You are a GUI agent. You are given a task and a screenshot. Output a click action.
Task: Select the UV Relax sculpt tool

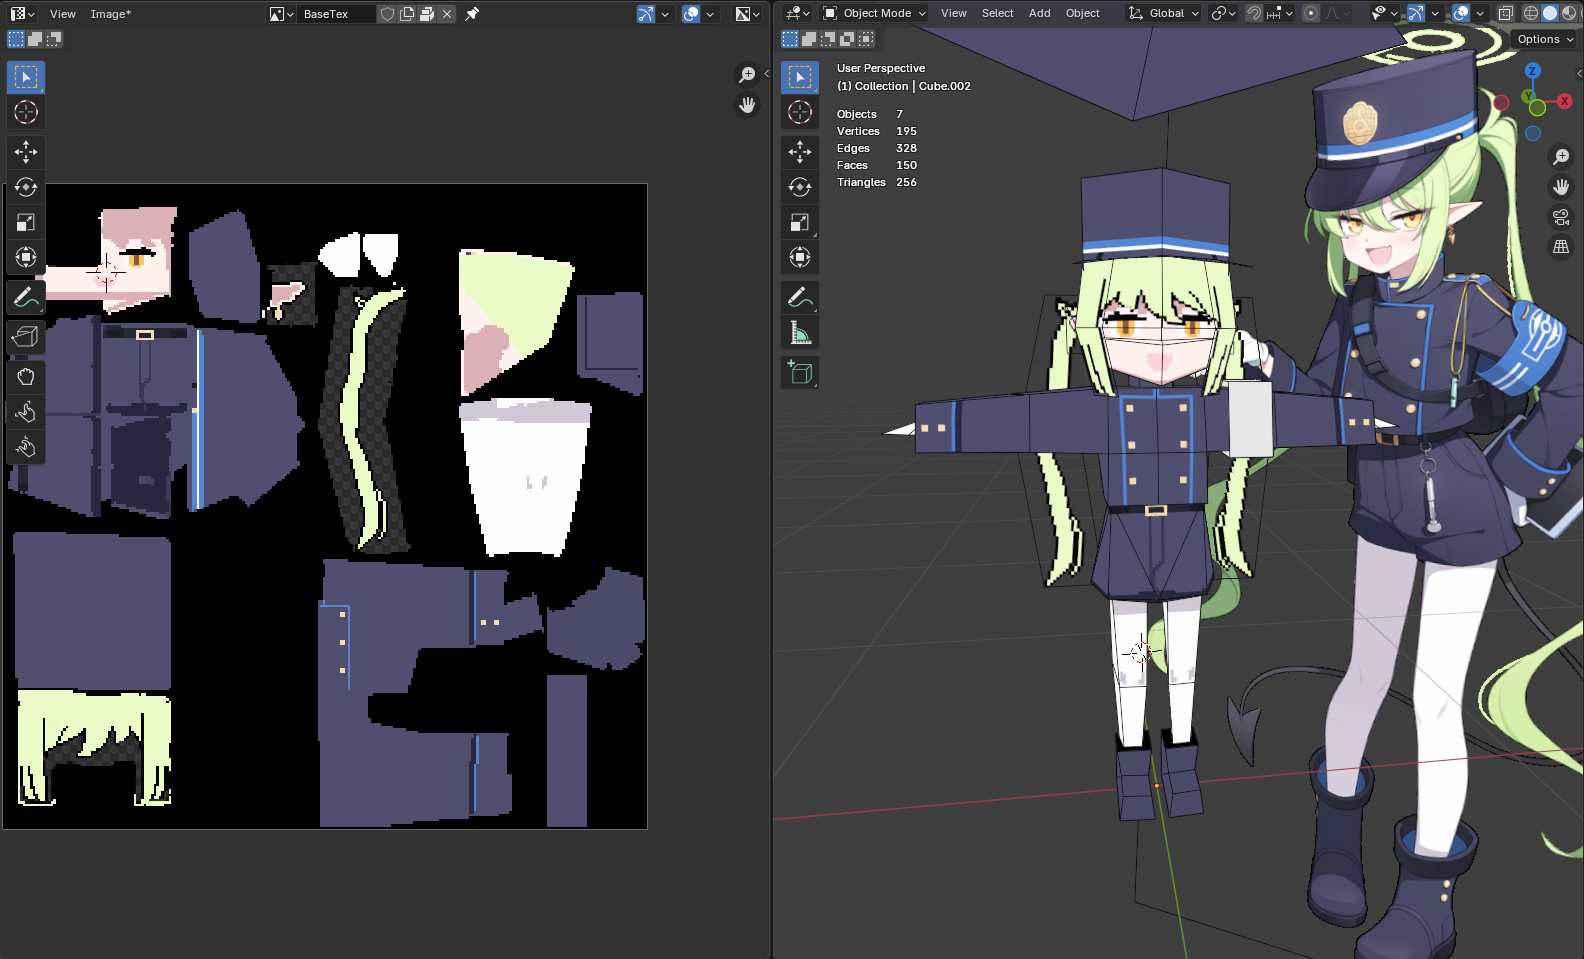click(x=26, y=412)
